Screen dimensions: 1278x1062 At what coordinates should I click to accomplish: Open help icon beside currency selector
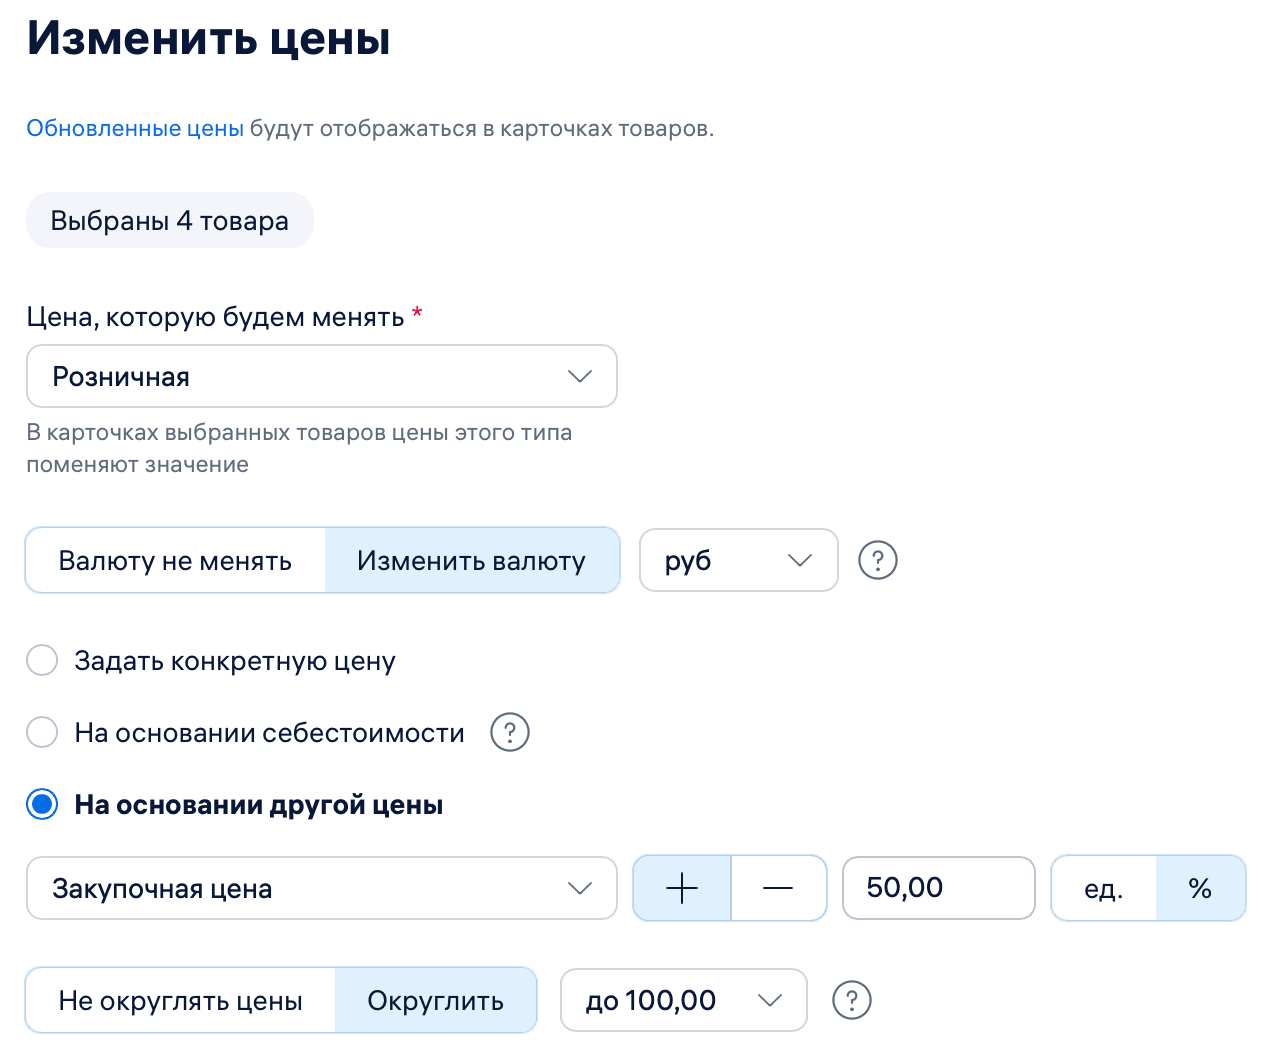tap(877, 560)
